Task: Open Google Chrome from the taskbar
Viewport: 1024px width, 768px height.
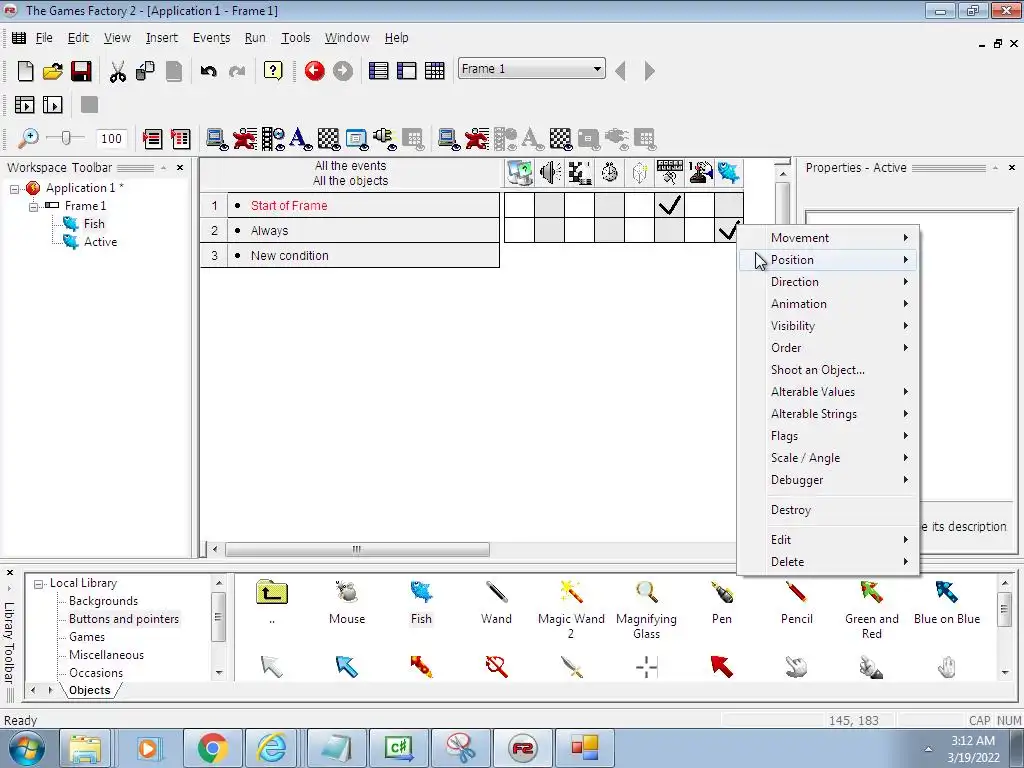Action: [x=212, y=748]
